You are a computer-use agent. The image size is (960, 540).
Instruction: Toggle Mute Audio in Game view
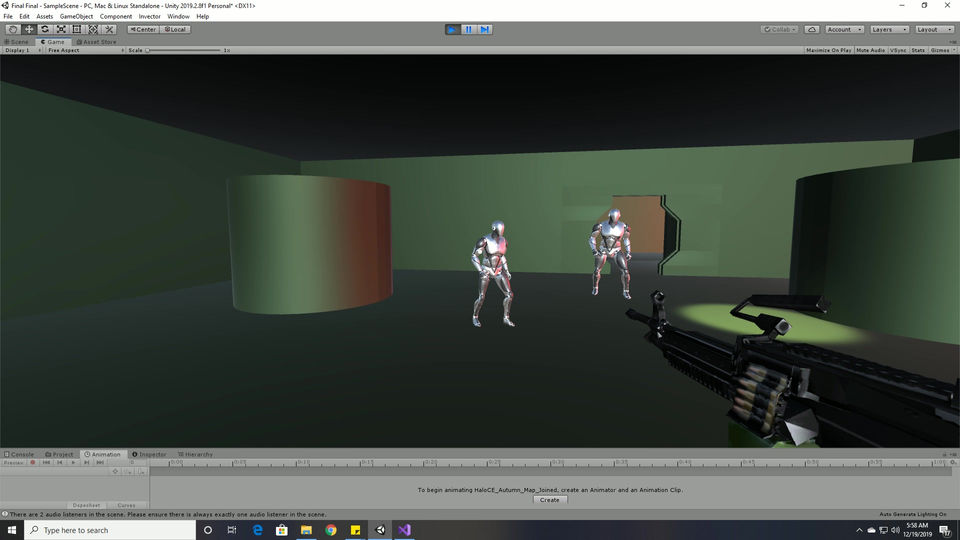pos(870,50)
